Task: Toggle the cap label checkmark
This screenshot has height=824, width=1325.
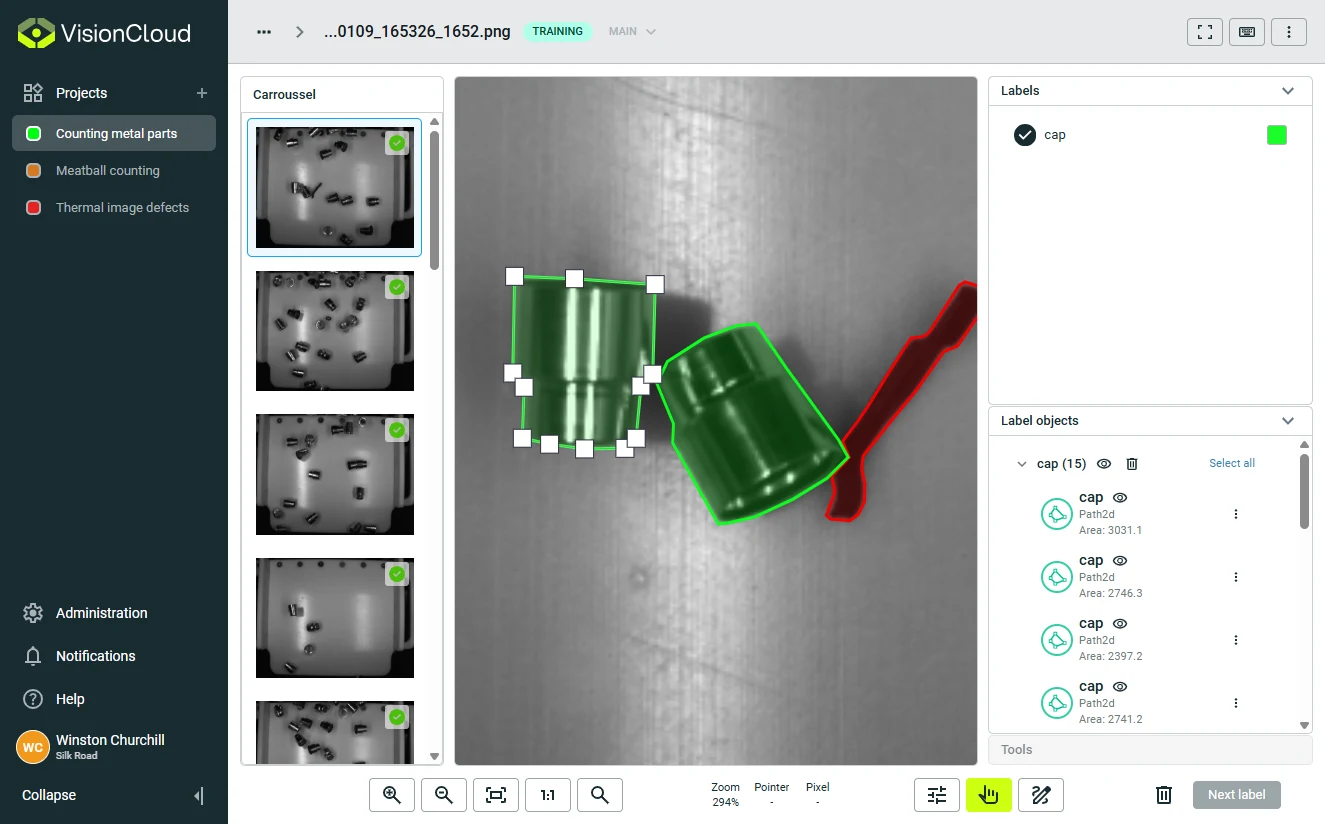Action: click(x=1024, y=135)
